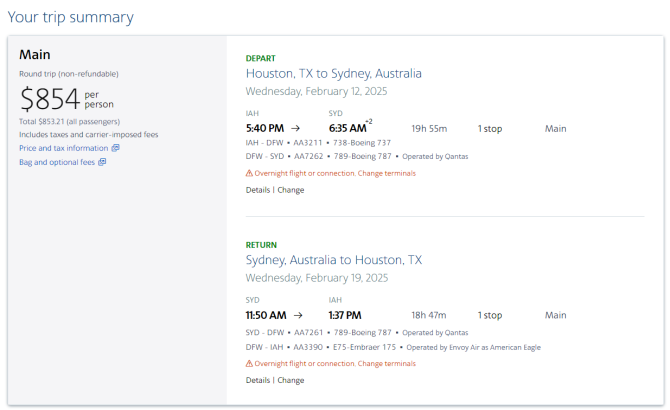Open the Bag and optional fees link
This screenshot has width=670, height=410.
[x=57, y=162]
